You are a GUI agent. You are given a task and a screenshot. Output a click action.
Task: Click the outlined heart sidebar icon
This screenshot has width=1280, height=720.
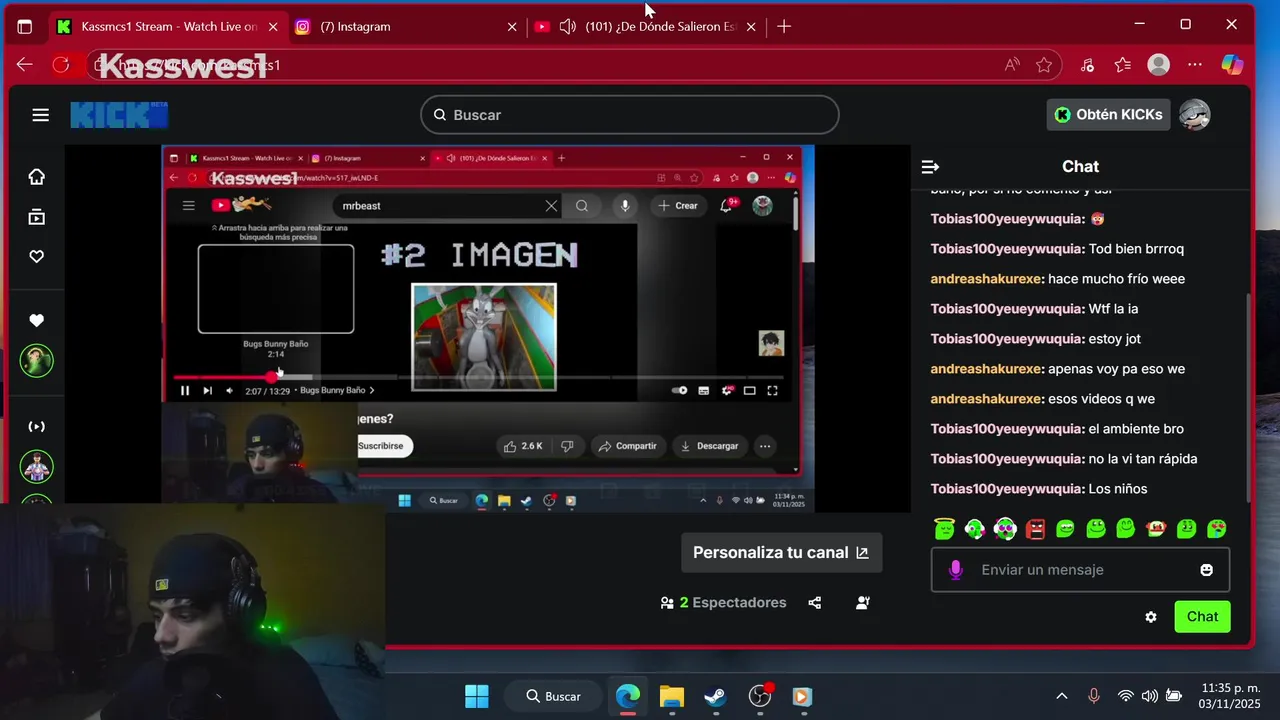point(37,257)
